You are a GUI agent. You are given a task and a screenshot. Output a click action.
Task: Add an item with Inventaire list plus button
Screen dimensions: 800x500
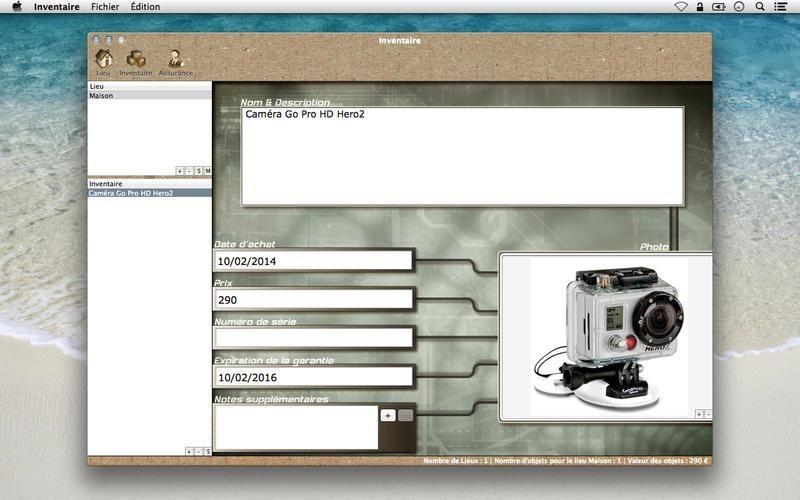click(189, 452)
